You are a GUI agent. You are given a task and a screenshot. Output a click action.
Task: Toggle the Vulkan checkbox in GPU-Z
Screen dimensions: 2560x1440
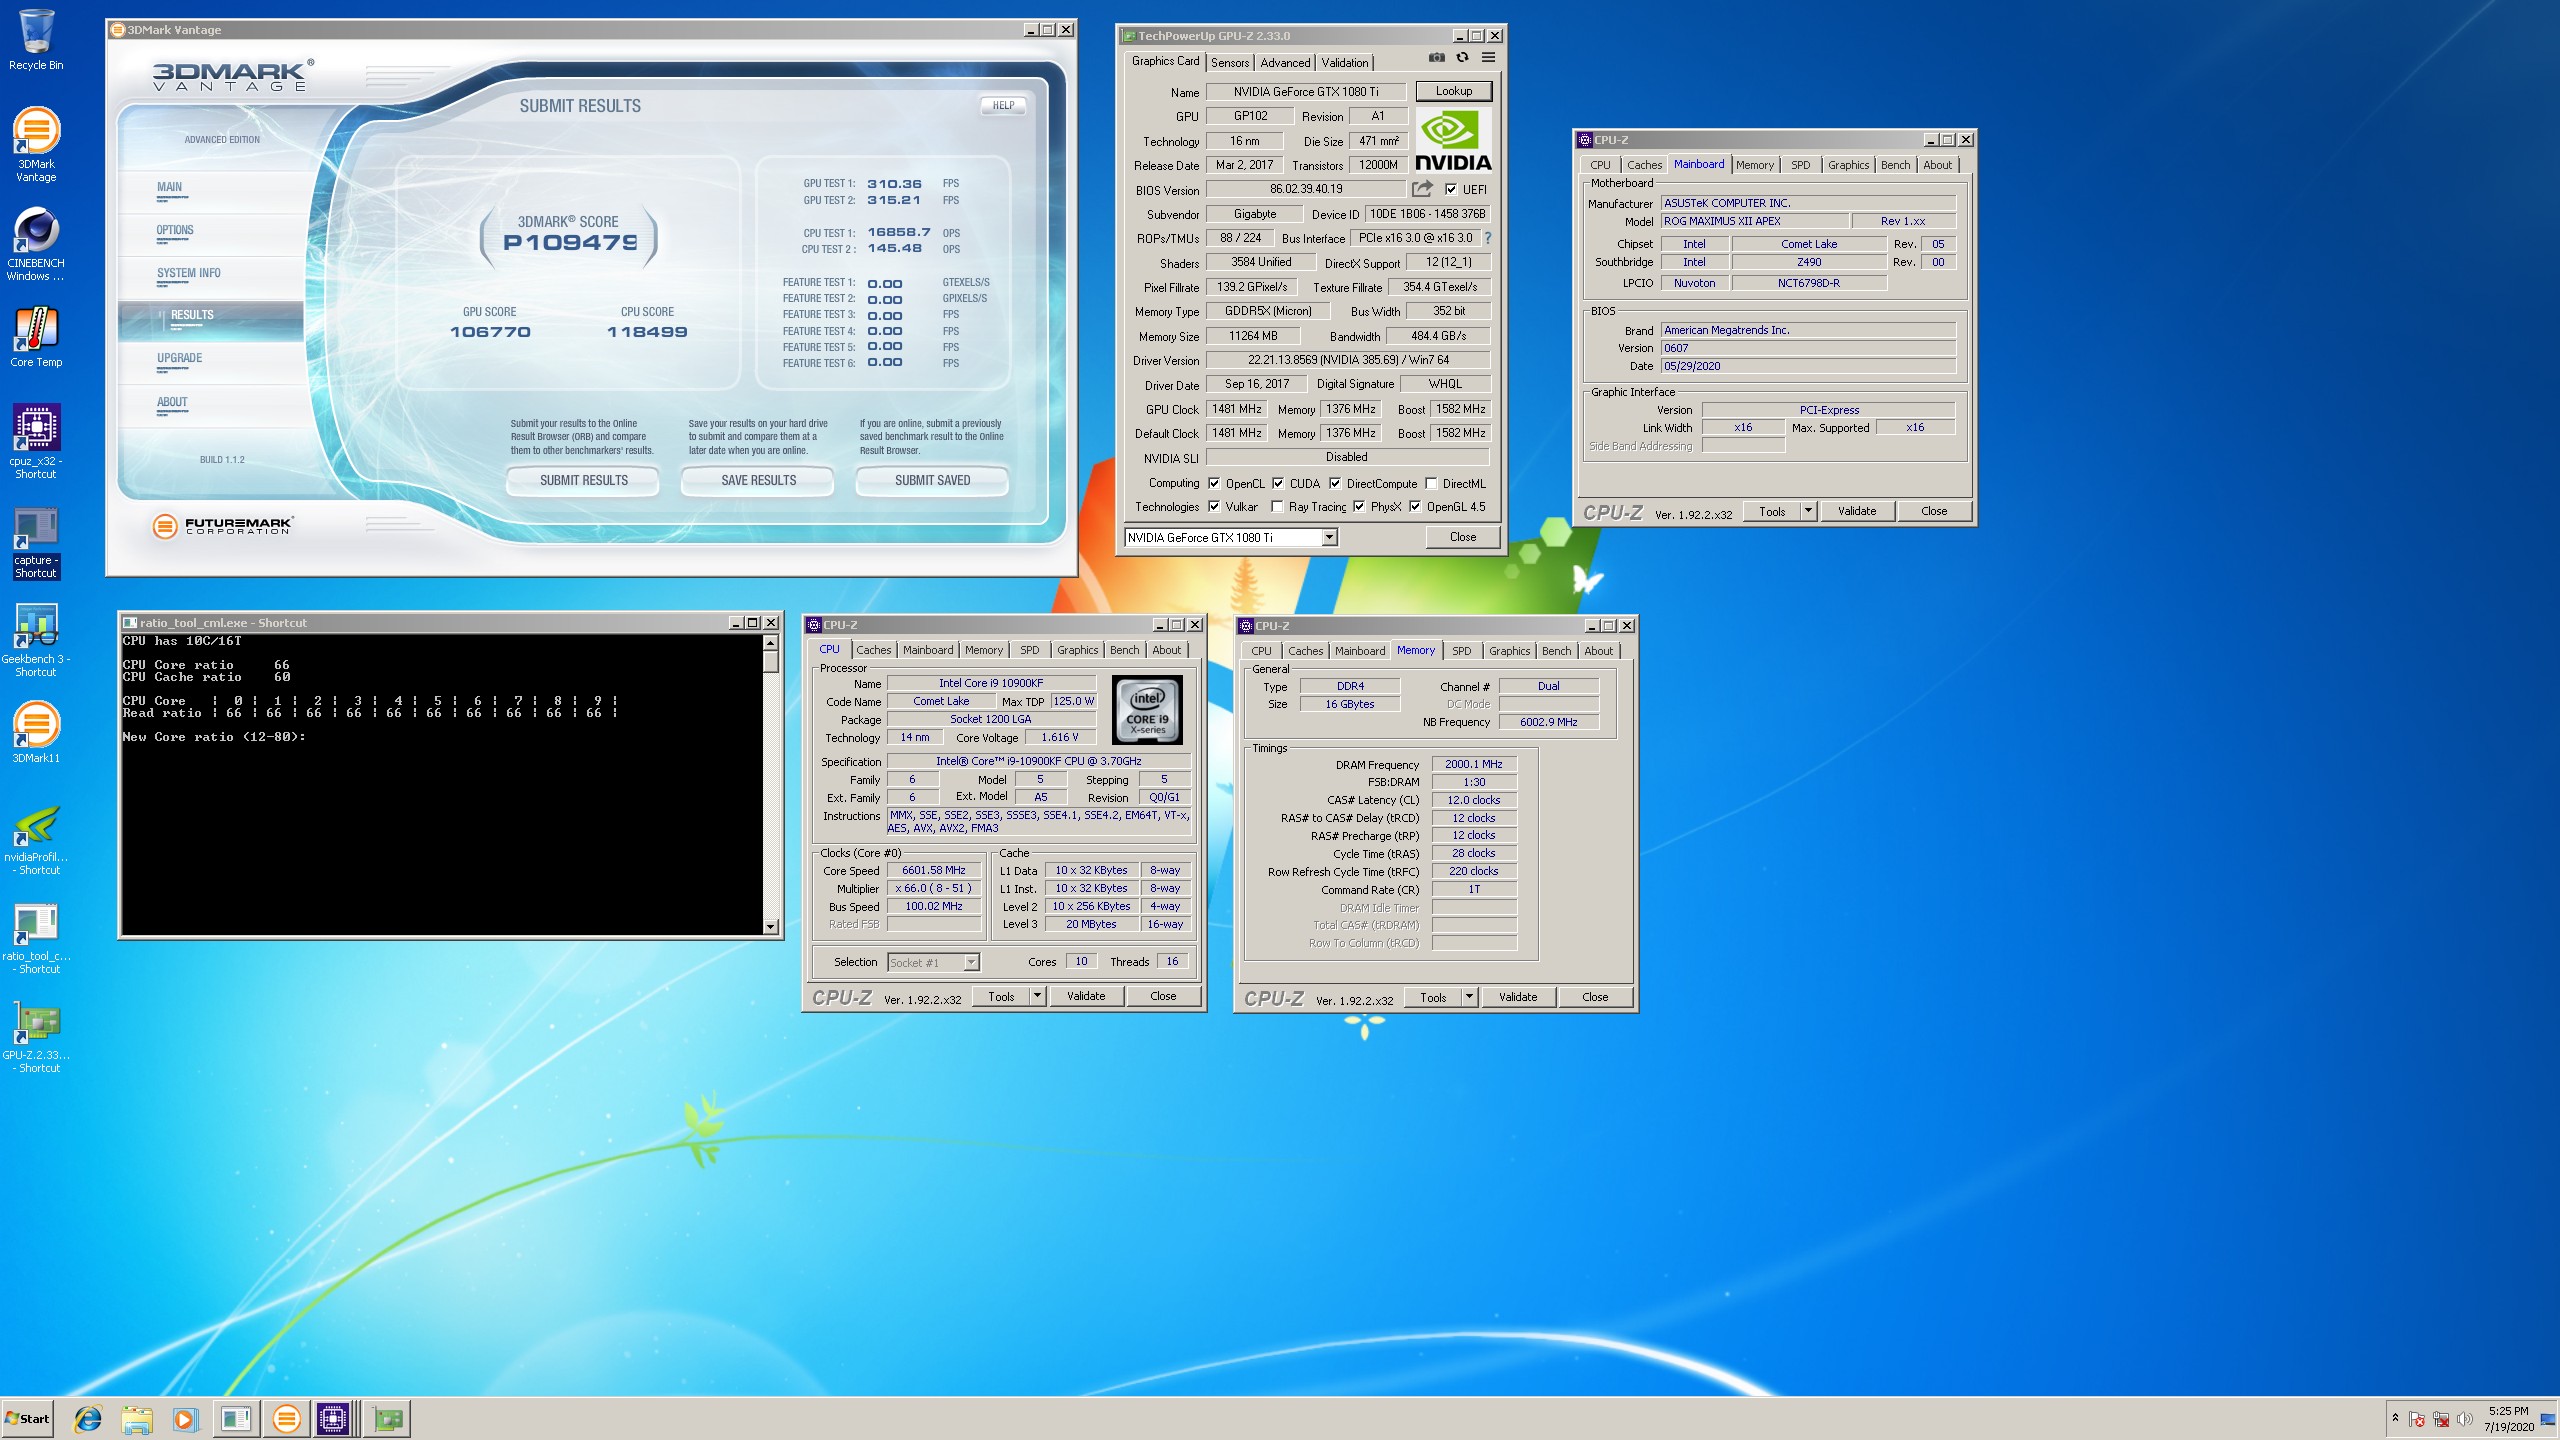coord(1214,506)
